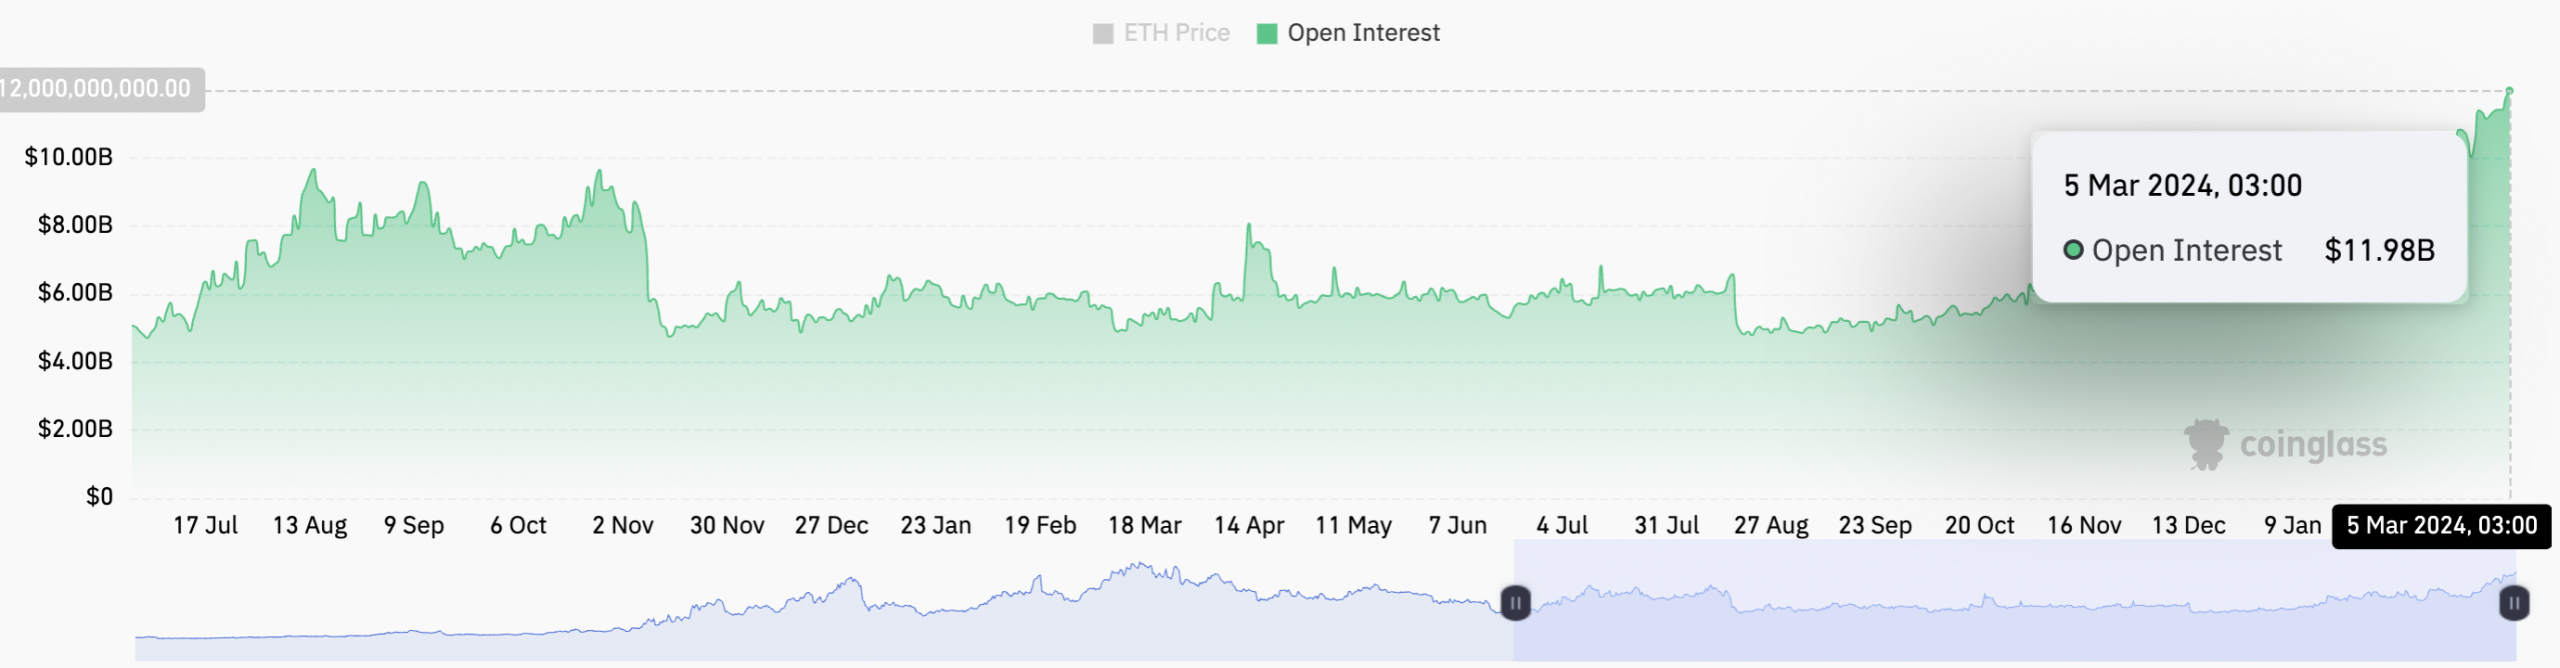Click the black 5 Mar 2024 axis label
2560x668 pixels.
2441,526
